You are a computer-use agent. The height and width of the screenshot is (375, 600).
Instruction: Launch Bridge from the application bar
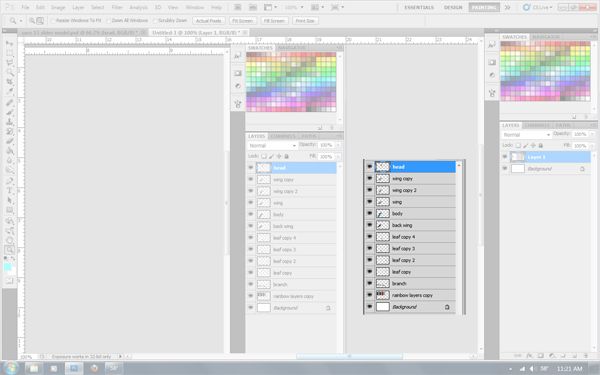(238, 7)
